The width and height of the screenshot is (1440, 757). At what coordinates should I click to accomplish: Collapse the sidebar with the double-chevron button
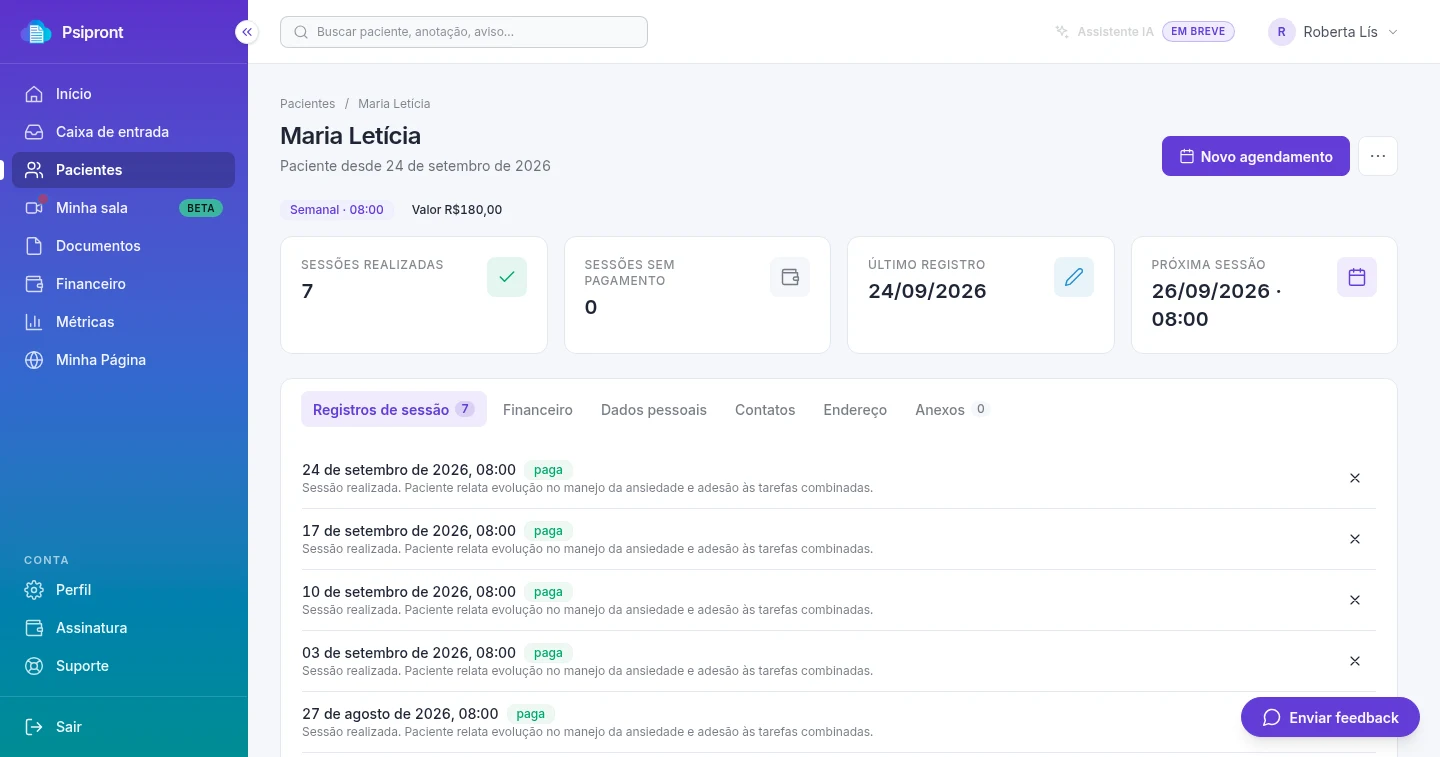247,32
